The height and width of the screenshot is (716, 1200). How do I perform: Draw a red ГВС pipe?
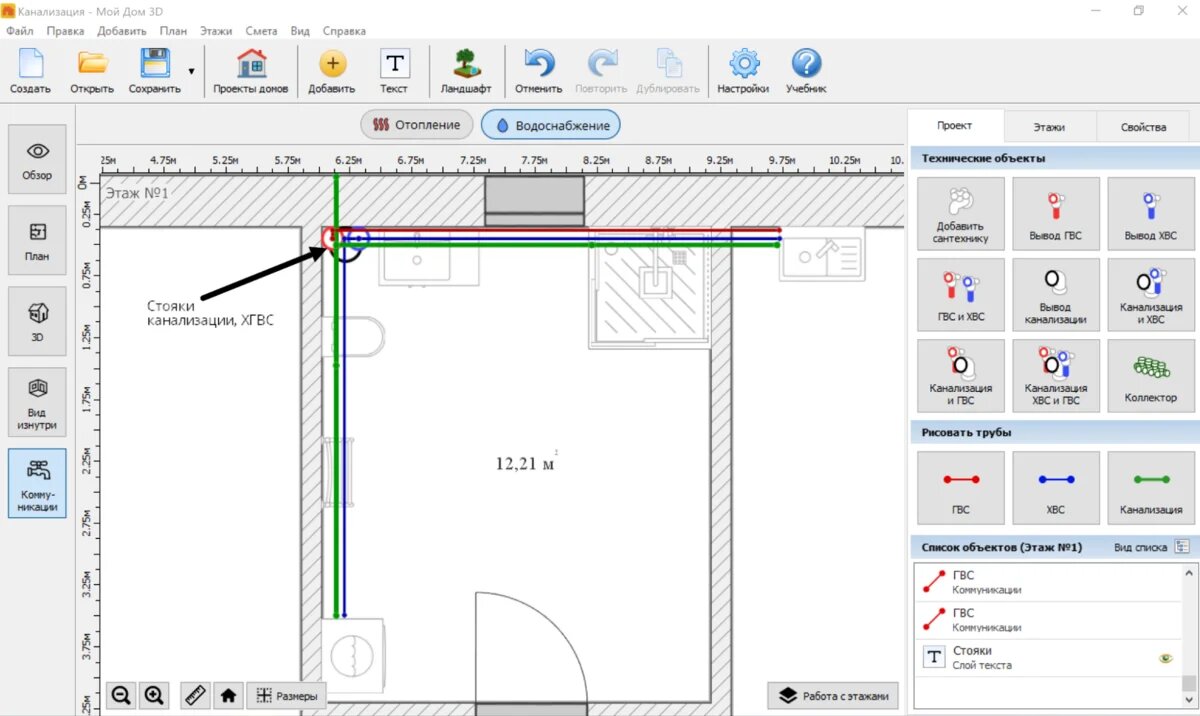[x=961, y=488]
